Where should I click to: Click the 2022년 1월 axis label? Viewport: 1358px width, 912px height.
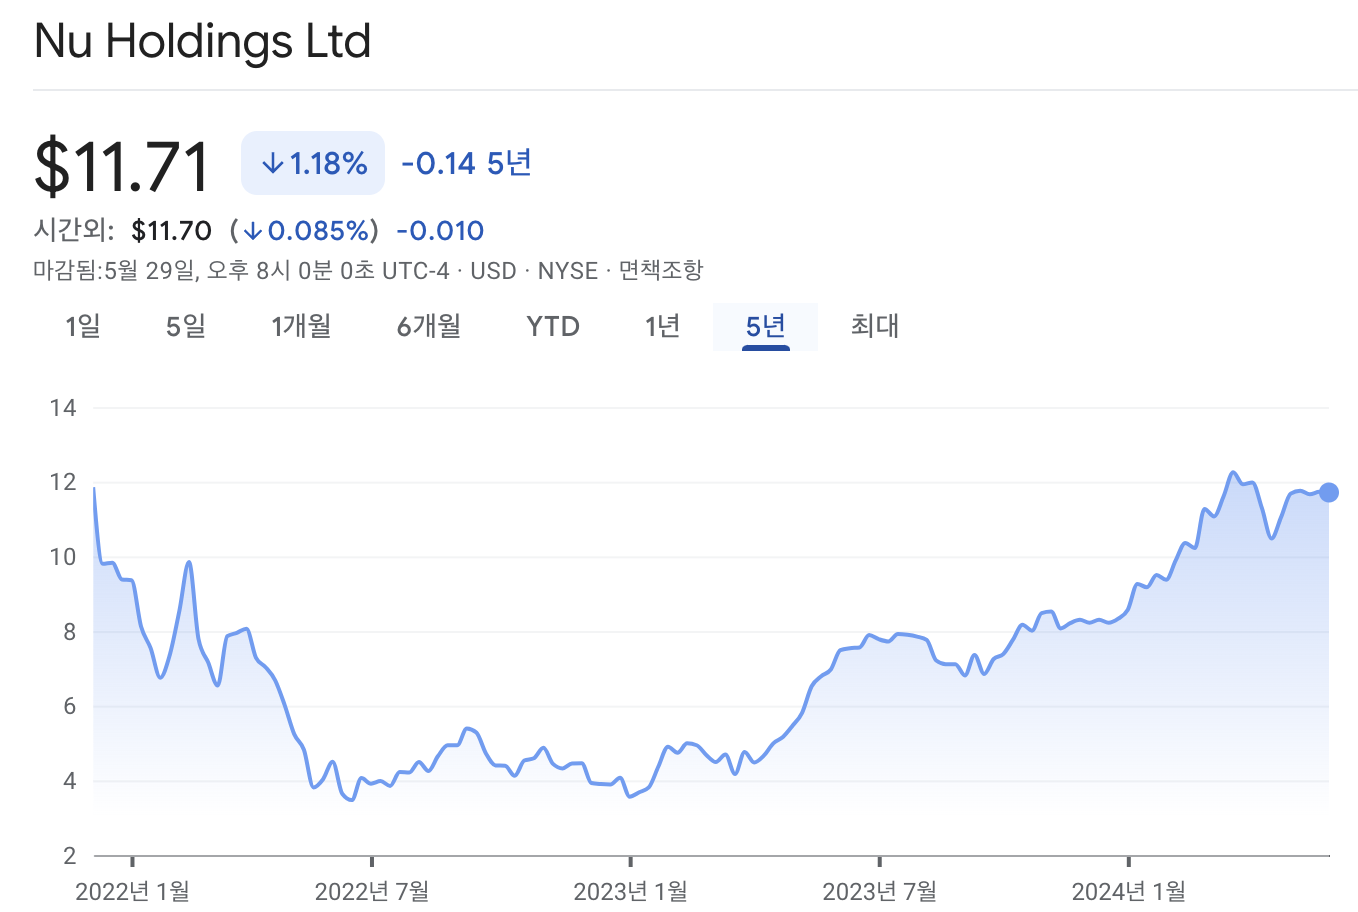tap(132, 891)
